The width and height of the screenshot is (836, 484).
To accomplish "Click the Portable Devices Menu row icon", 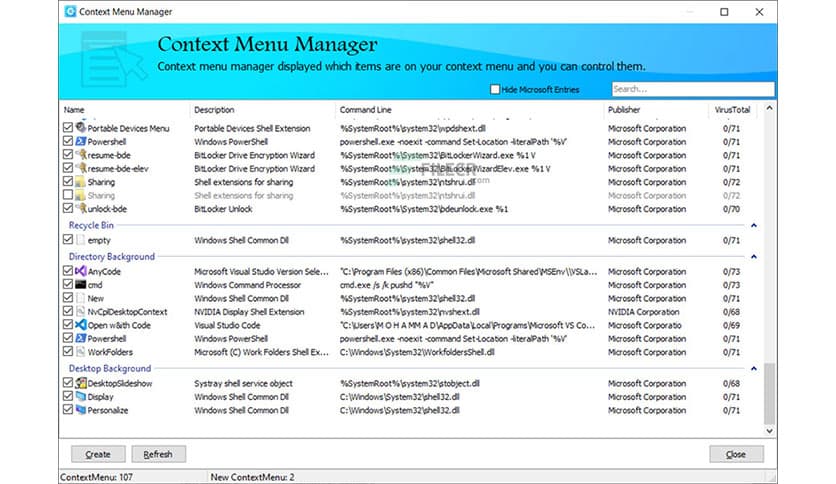I will [x=81, y=128].
